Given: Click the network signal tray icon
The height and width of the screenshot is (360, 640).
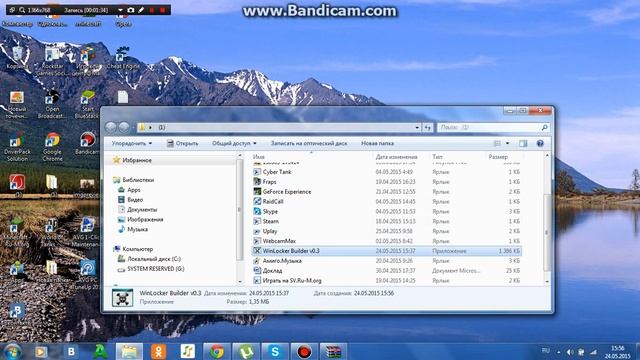Looking at the screenshot, I should 593,352.
